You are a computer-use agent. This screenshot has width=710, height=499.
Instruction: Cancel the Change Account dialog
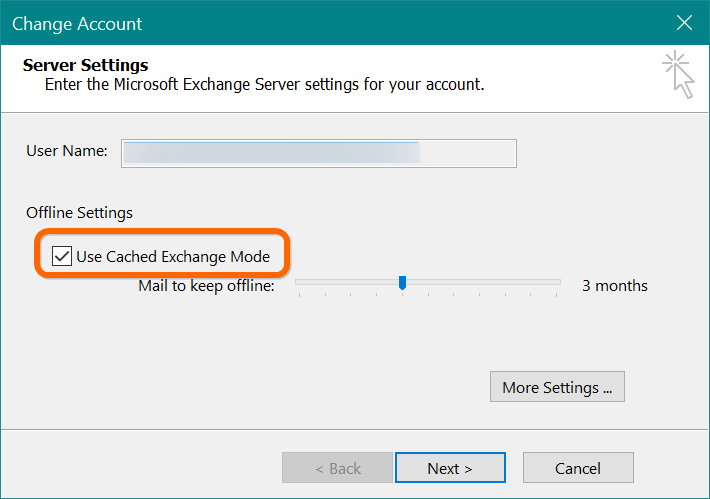577,468
